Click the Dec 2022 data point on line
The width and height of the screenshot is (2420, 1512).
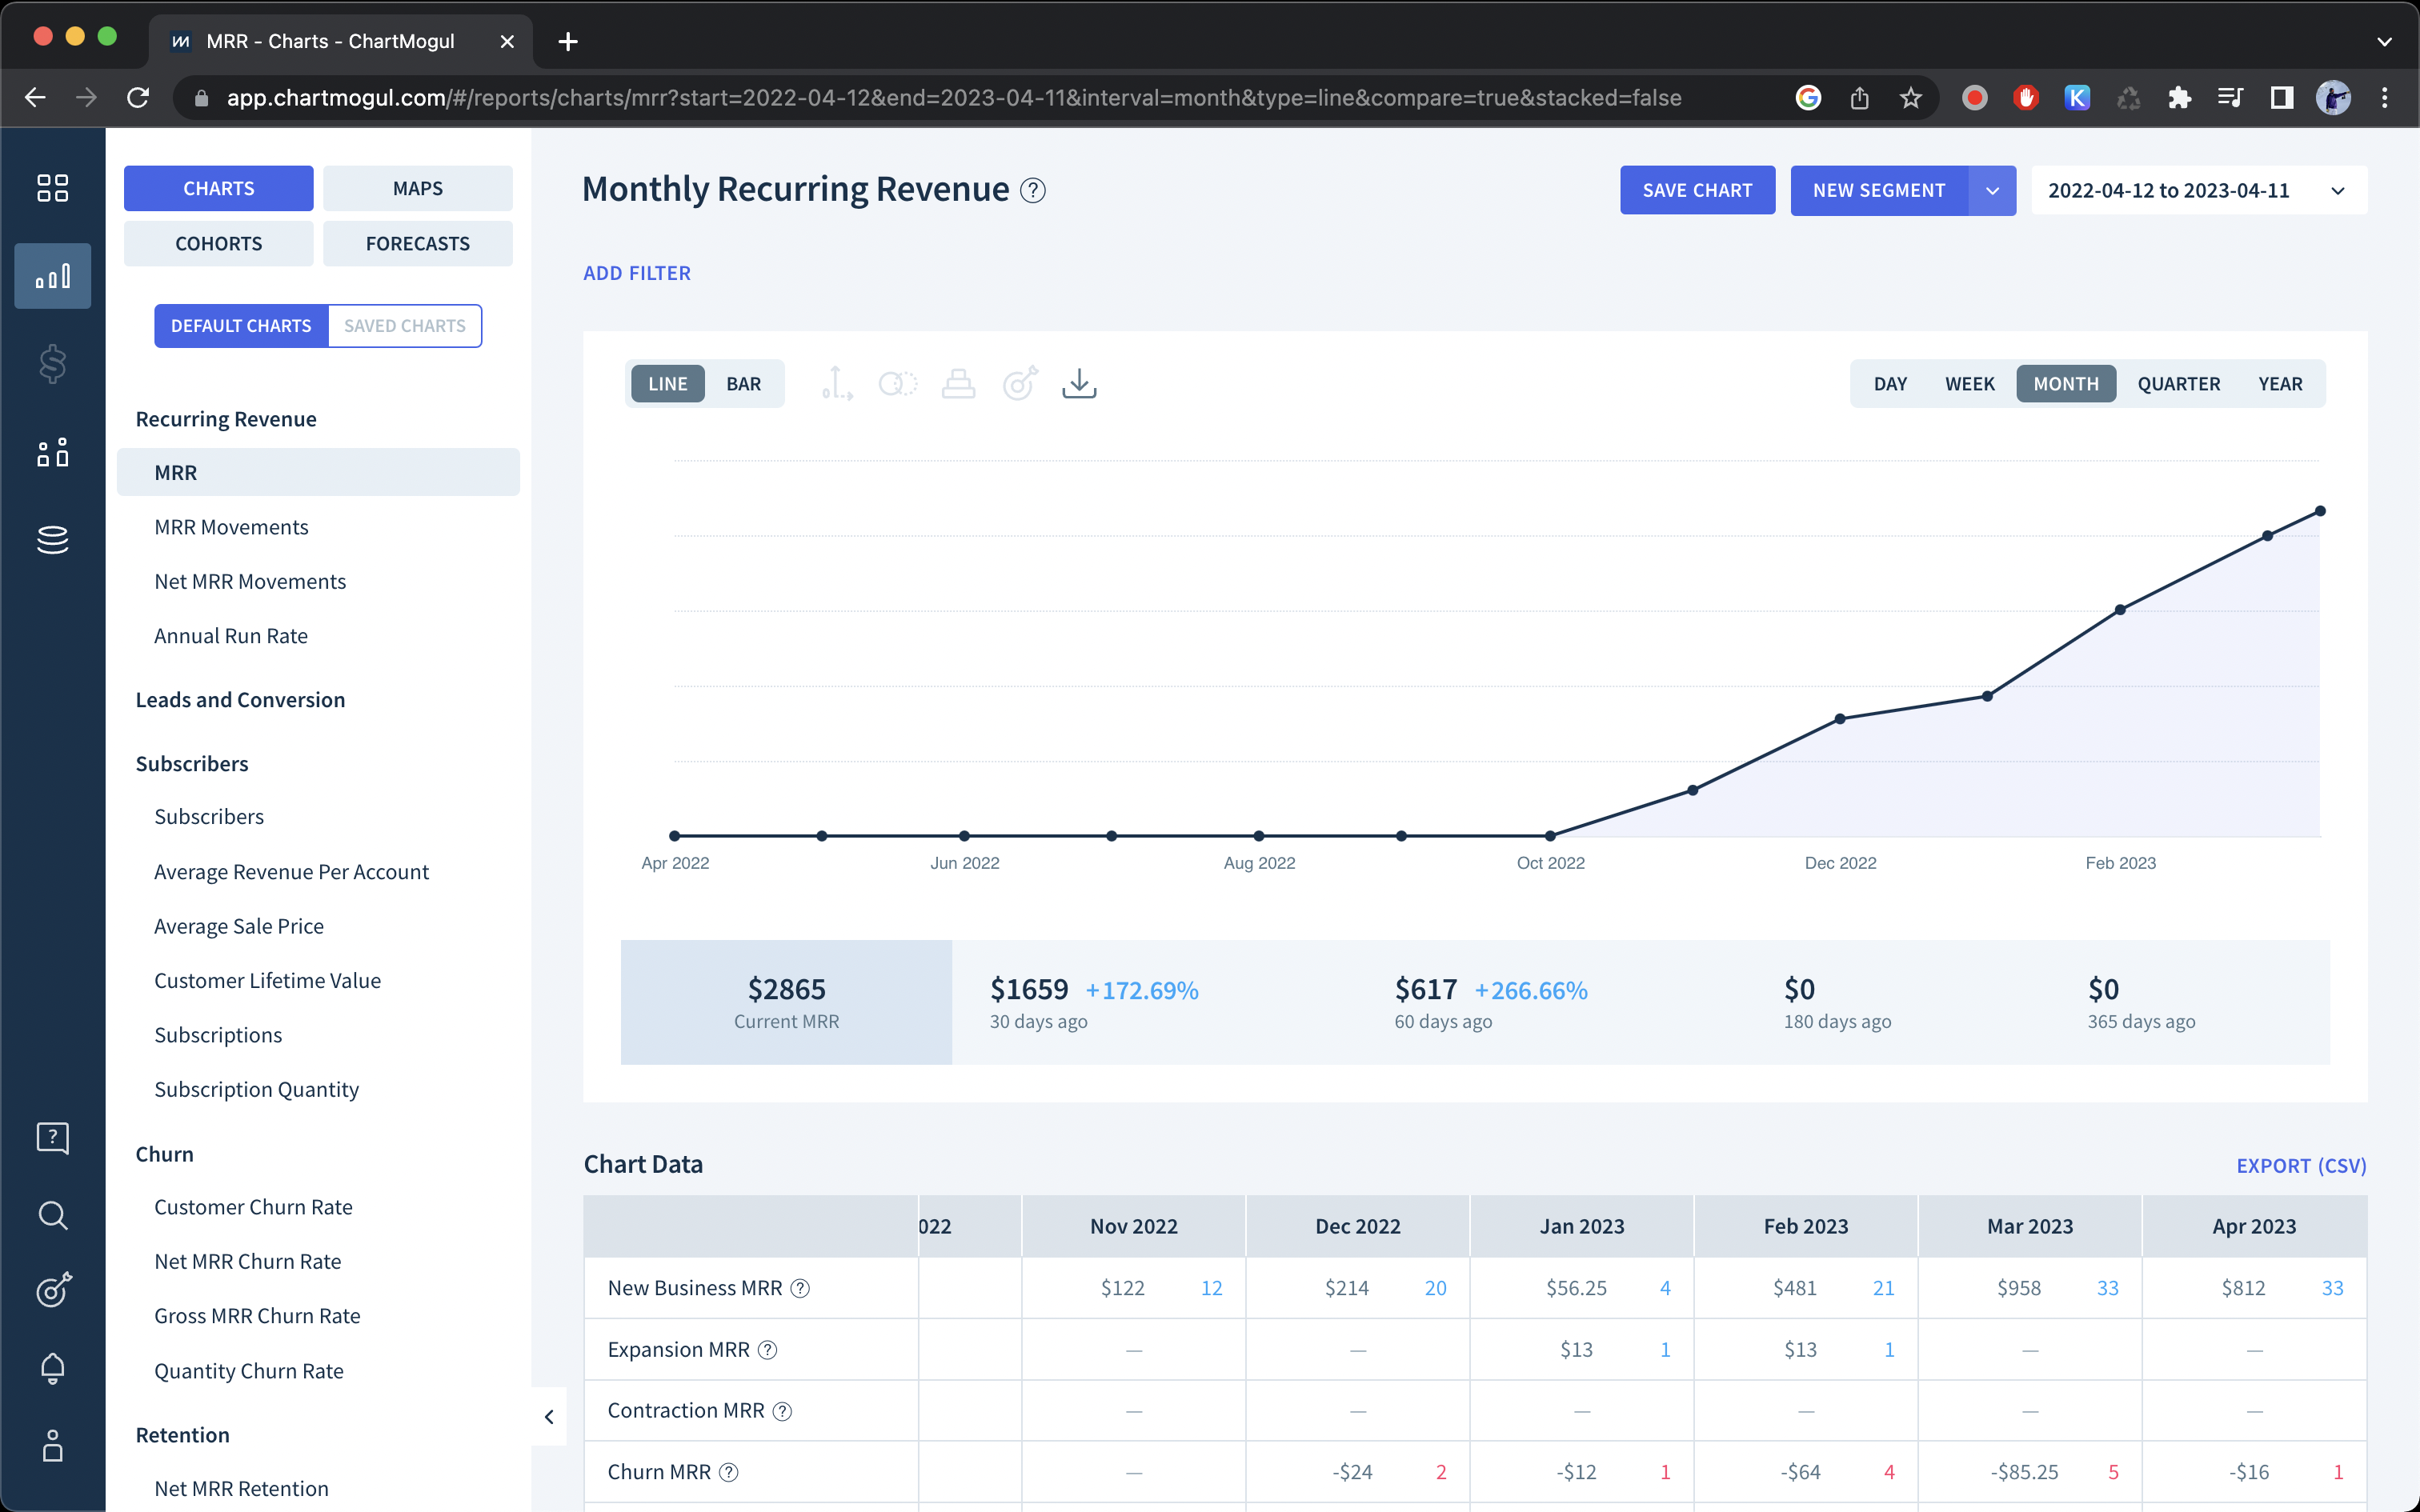1840,719
